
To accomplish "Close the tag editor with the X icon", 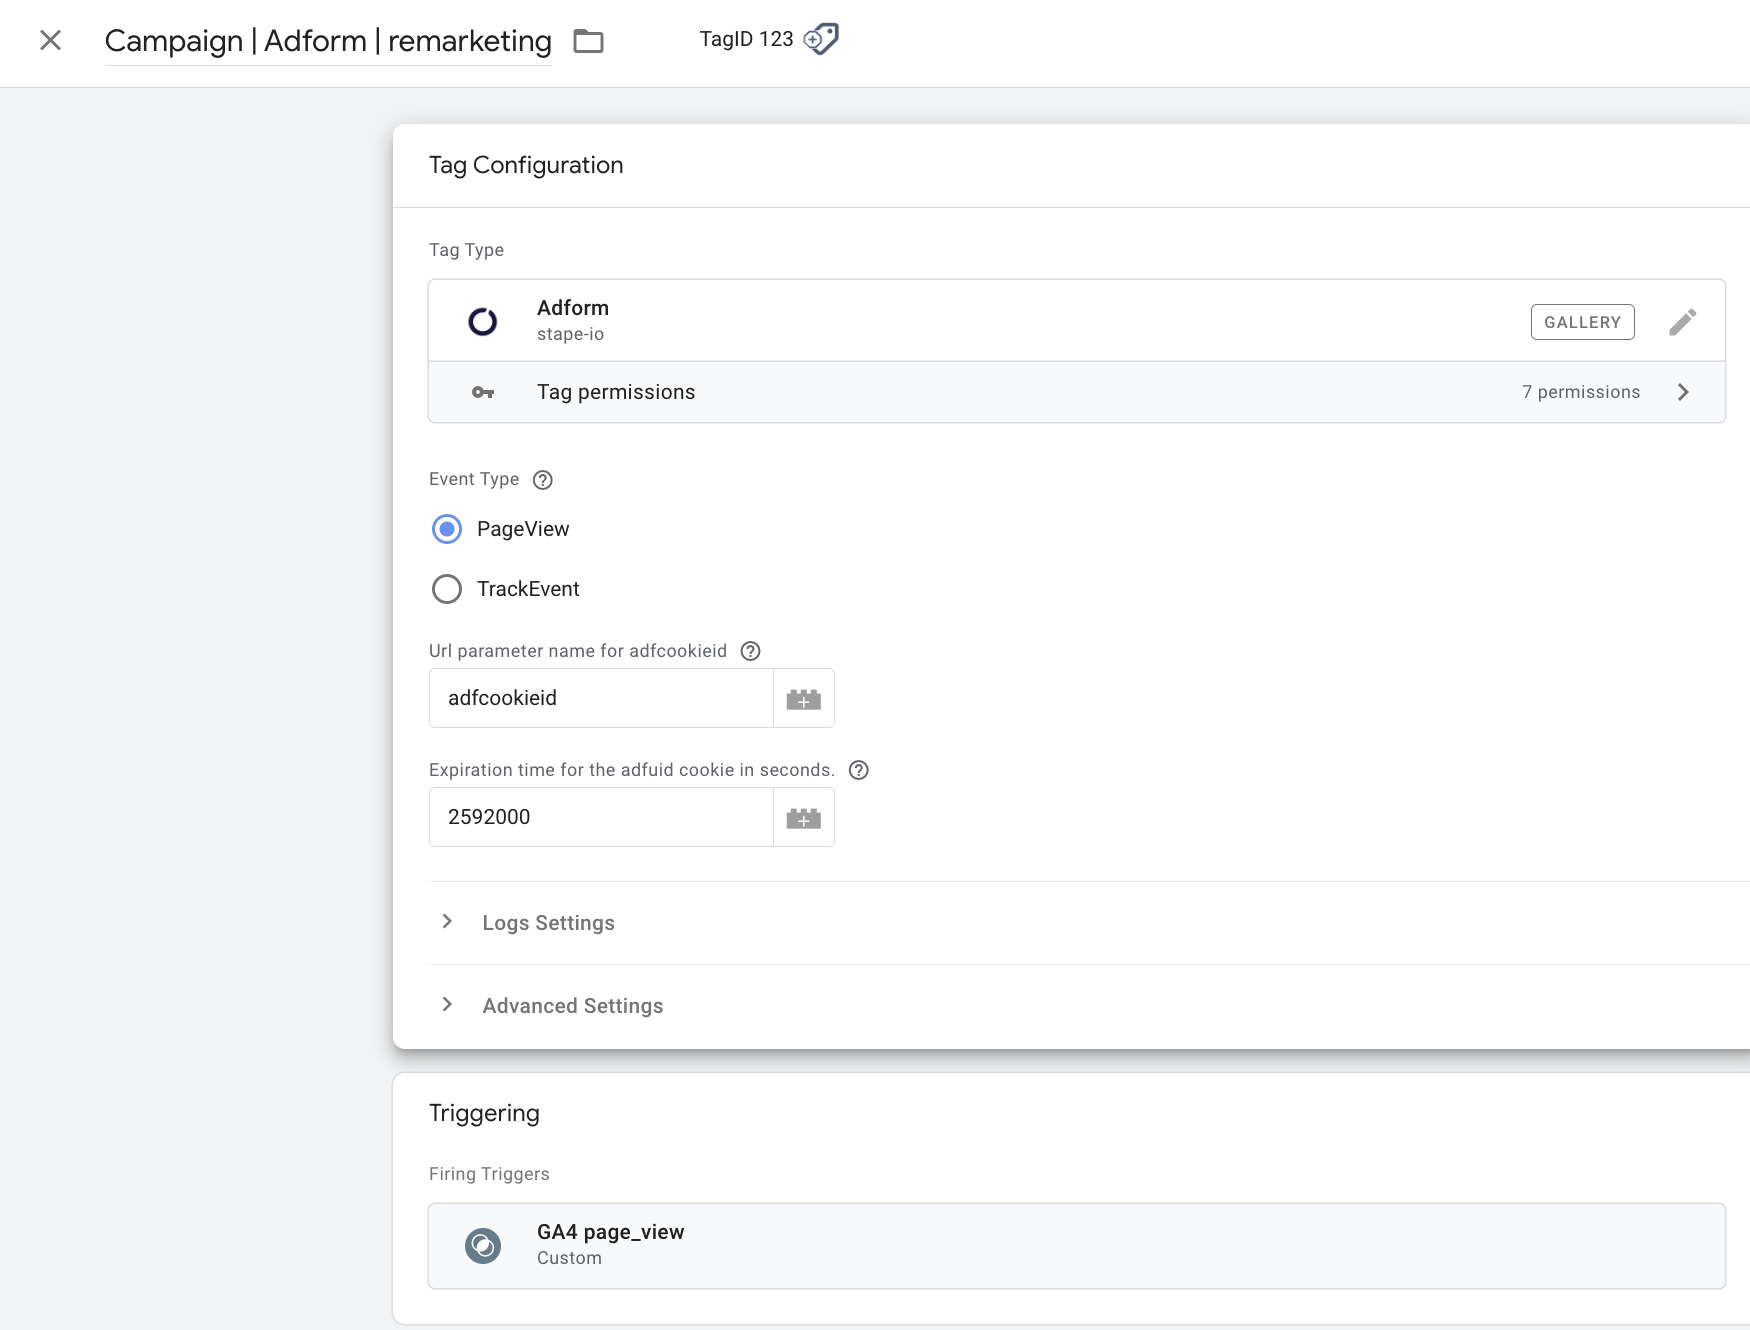I will pos(50,40).
